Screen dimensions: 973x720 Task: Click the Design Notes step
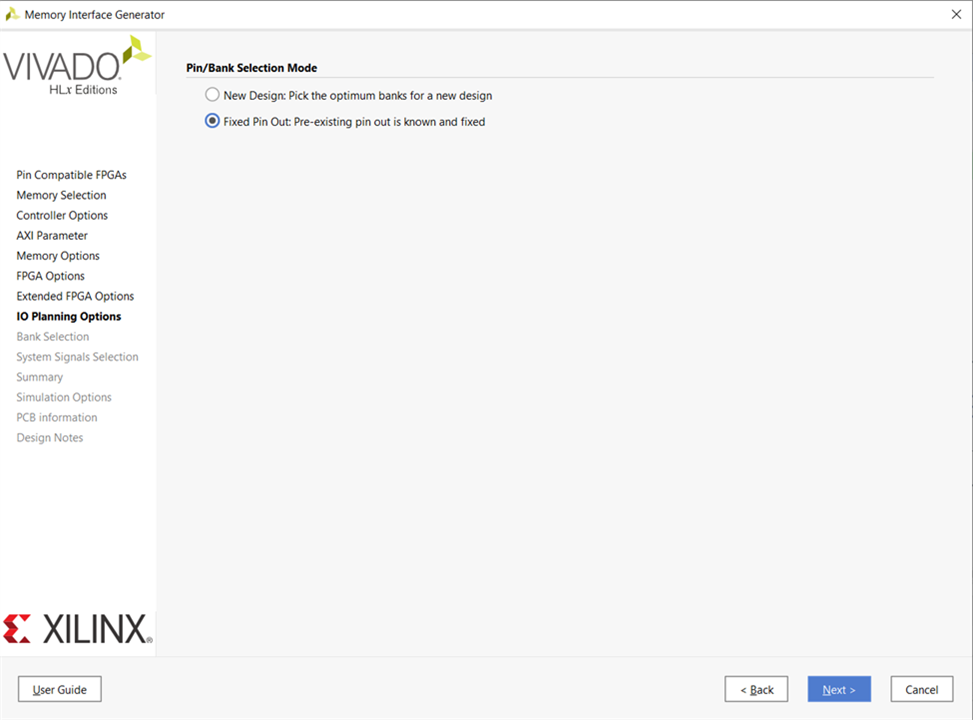[50, 438]
